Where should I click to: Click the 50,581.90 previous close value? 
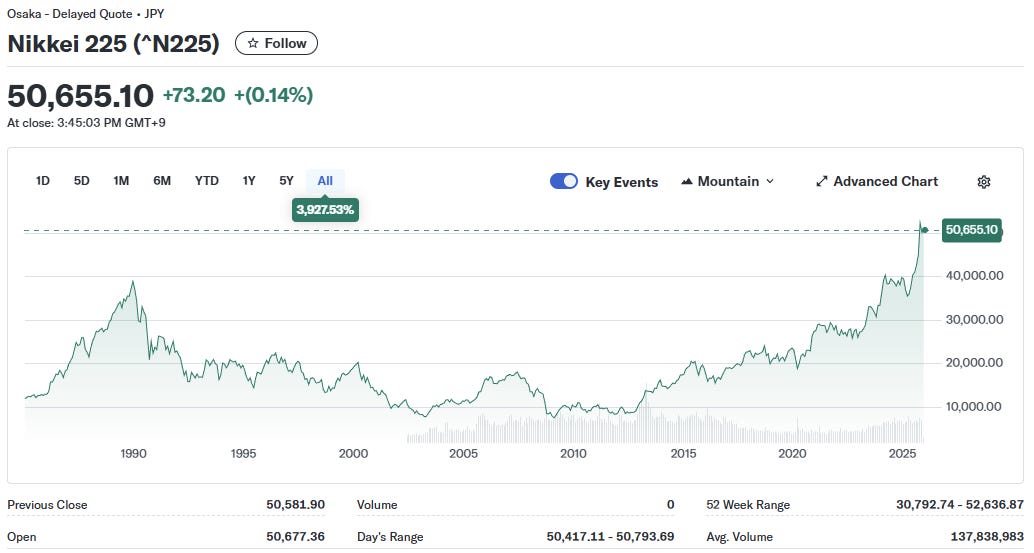click(x=295, y=505)
